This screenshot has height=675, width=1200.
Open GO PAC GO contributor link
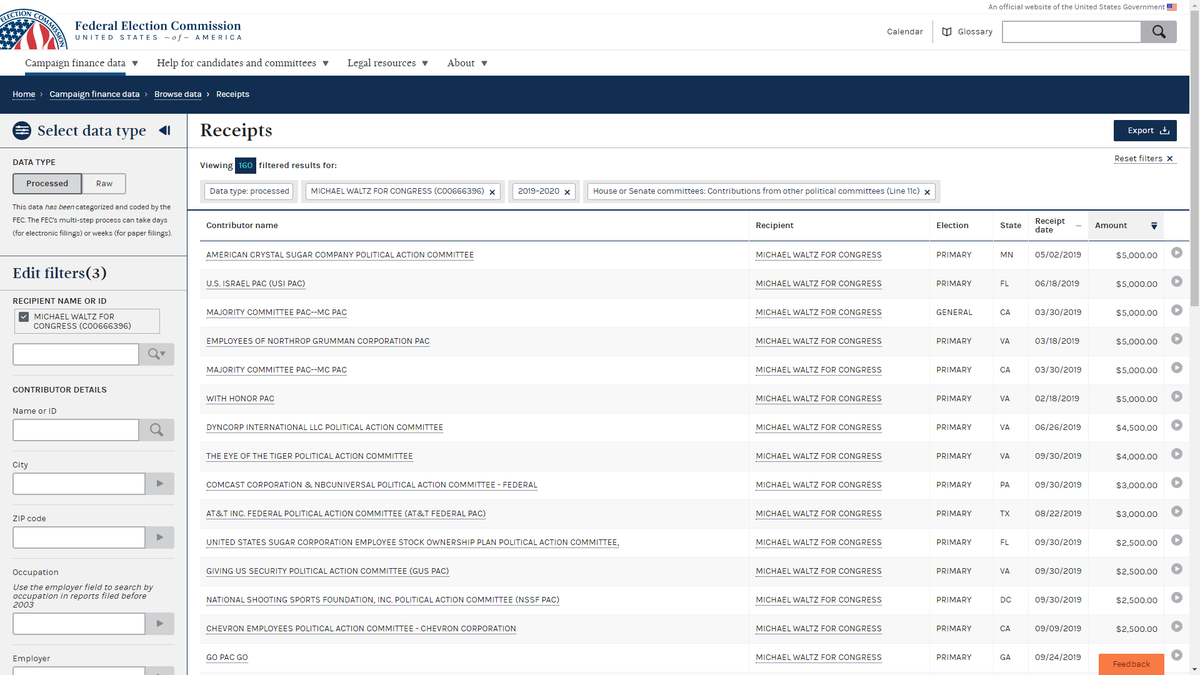(227, 658)
